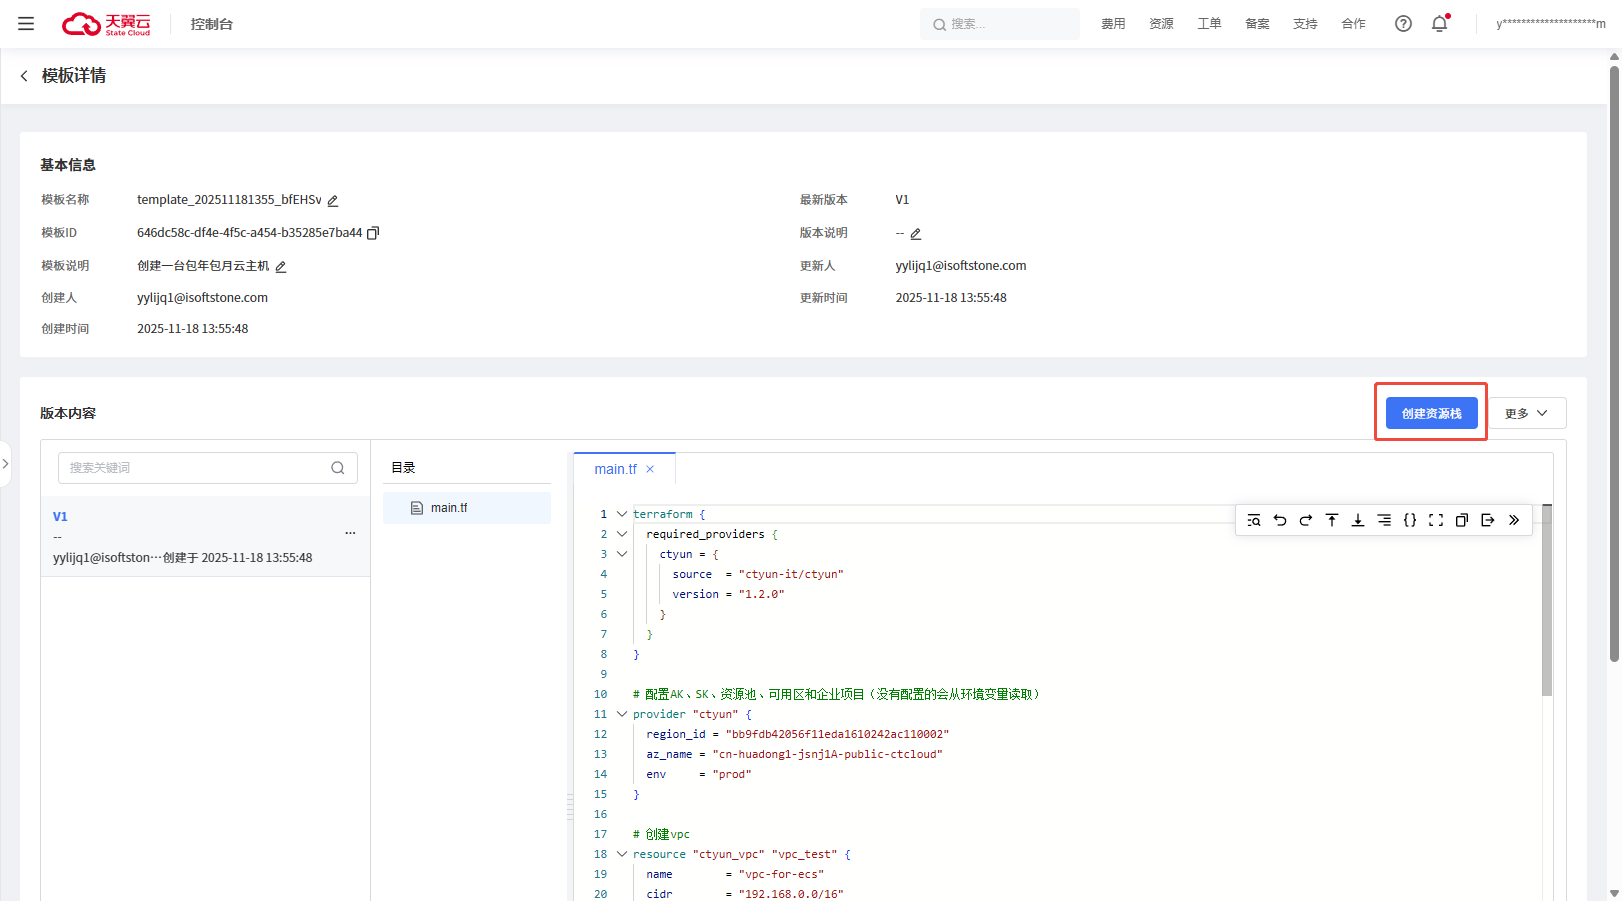Image resolution: width=1622 pixels, height=901 pixels.
Task: Expand the collapsed left side panel
Action: tap(5, 464)
